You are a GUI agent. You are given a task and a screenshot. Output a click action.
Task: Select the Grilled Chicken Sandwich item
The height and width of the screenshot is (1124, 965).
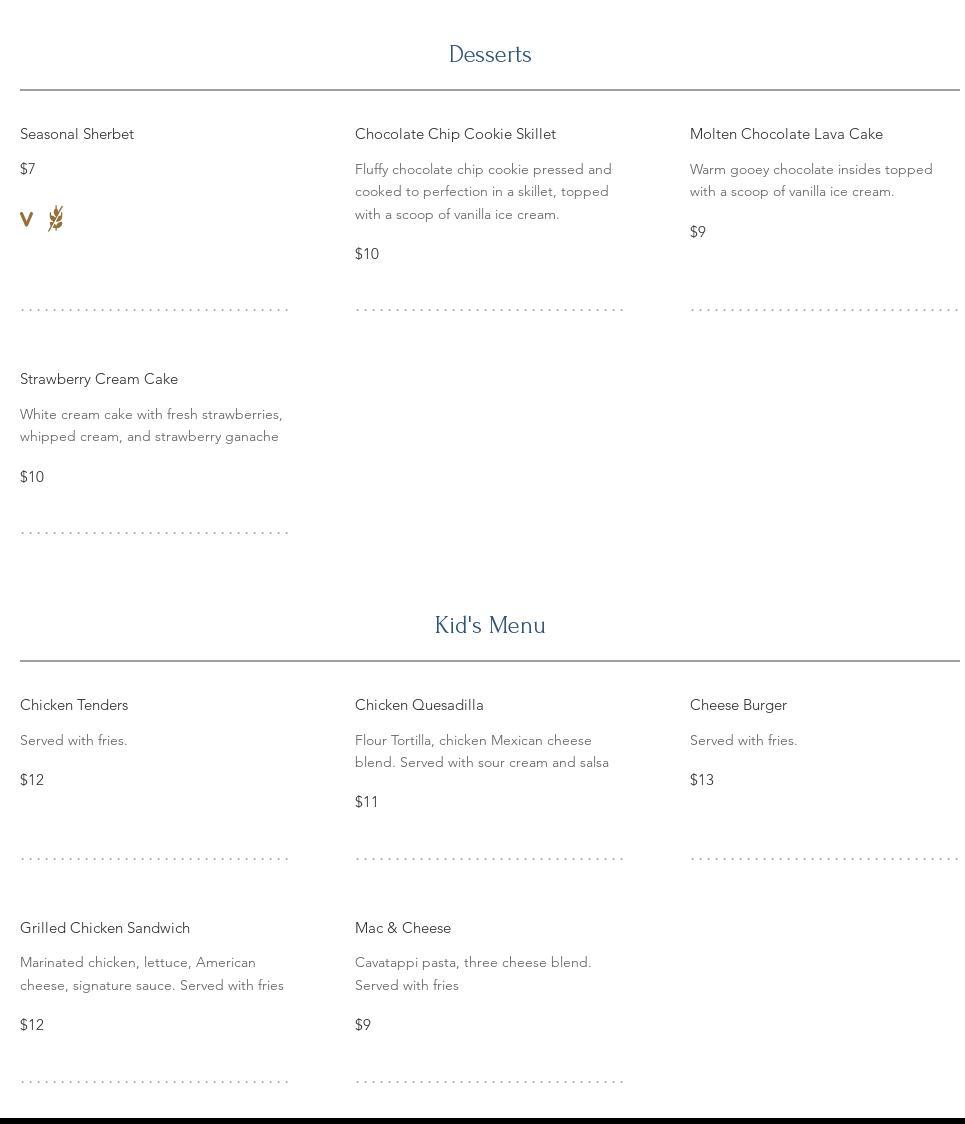105,928
